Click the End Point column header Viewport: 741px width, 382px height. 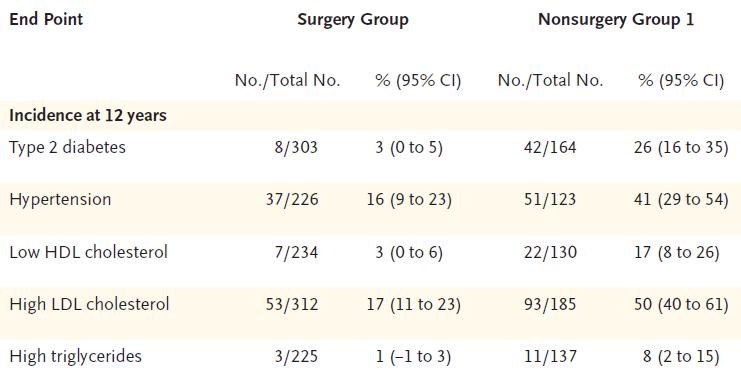click(x=46, y=19)
